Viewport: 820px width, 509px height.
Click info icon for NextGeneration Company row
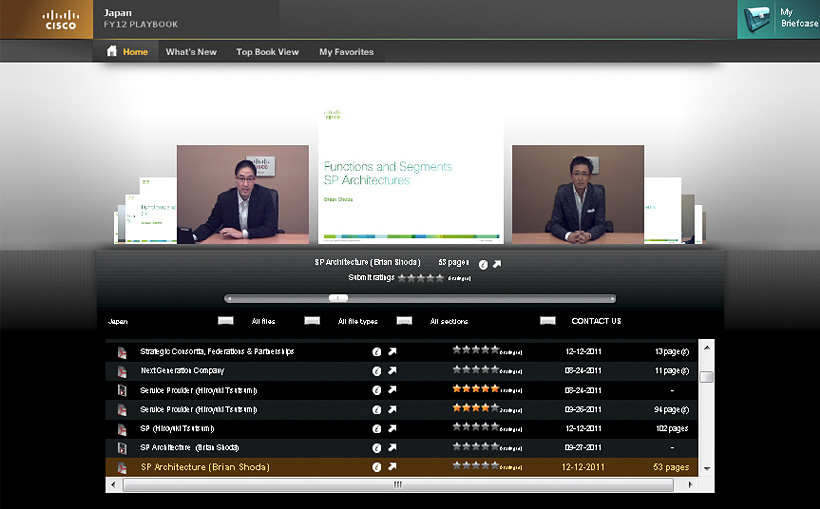(377, 371)
